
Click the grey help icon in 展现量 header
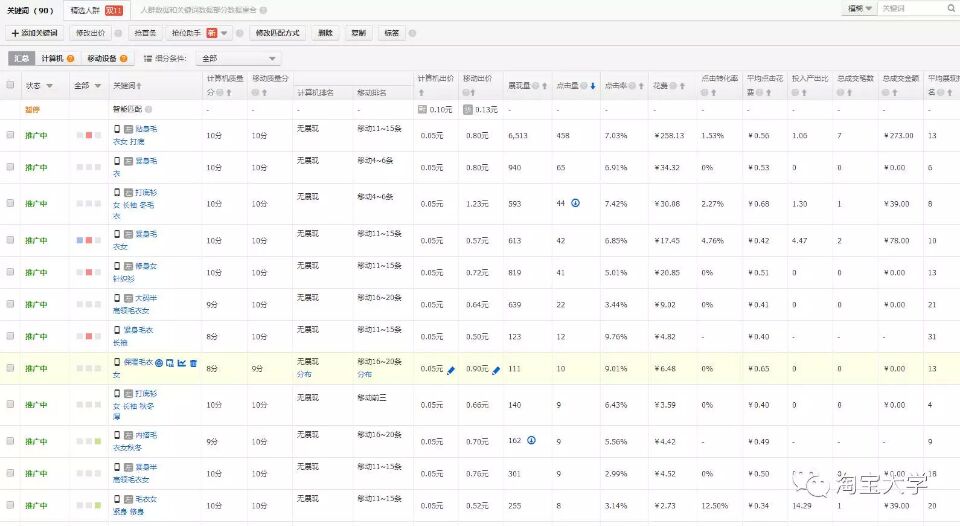(535, 86)
